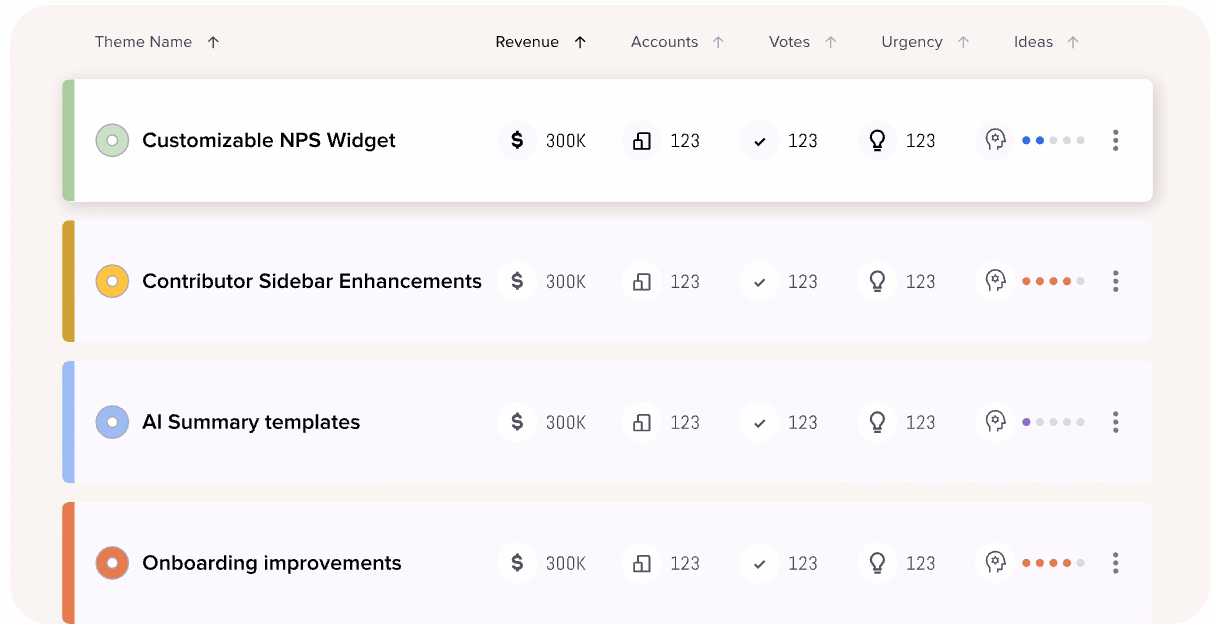The width and height of the screenshot is (1212, 624).
Task: Open more options for Customizable NPS Widget
Action: point(1115,140)
